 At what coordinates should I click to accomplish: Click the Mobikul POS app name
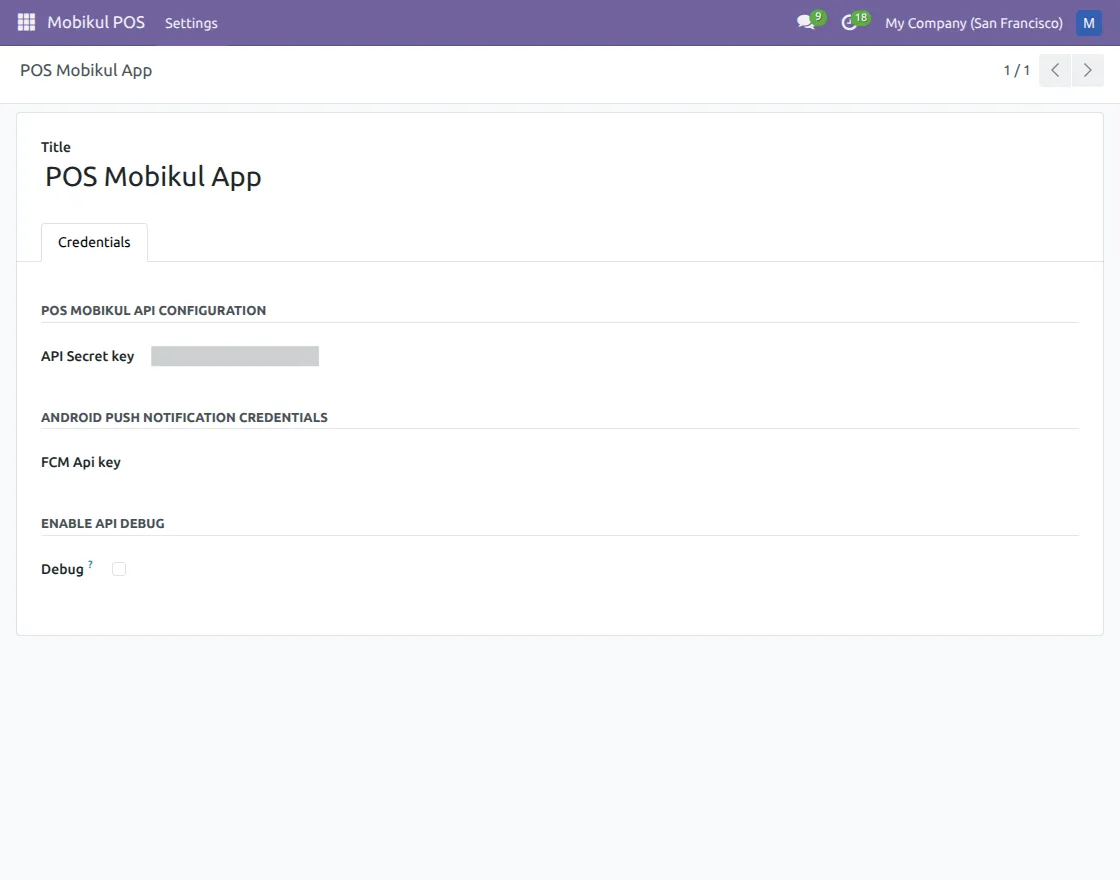point(96,22)
